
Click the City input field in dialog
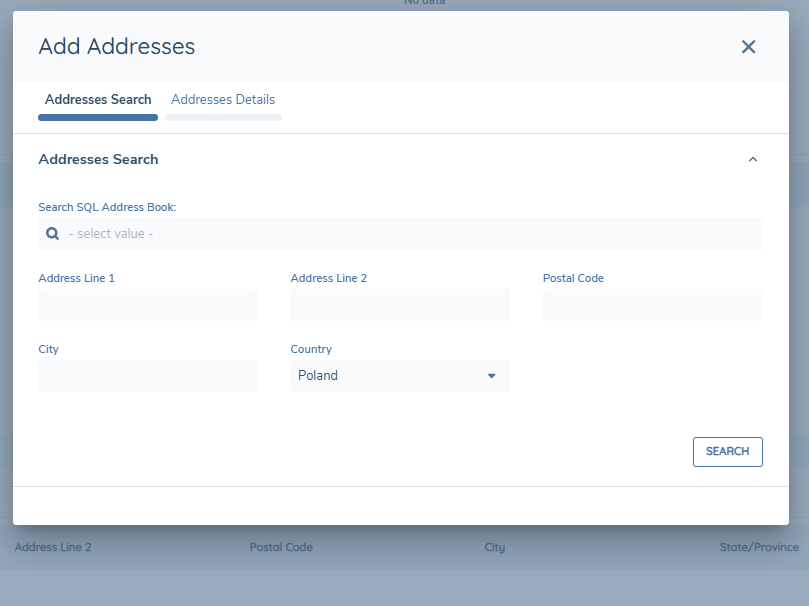click(148, 376)
